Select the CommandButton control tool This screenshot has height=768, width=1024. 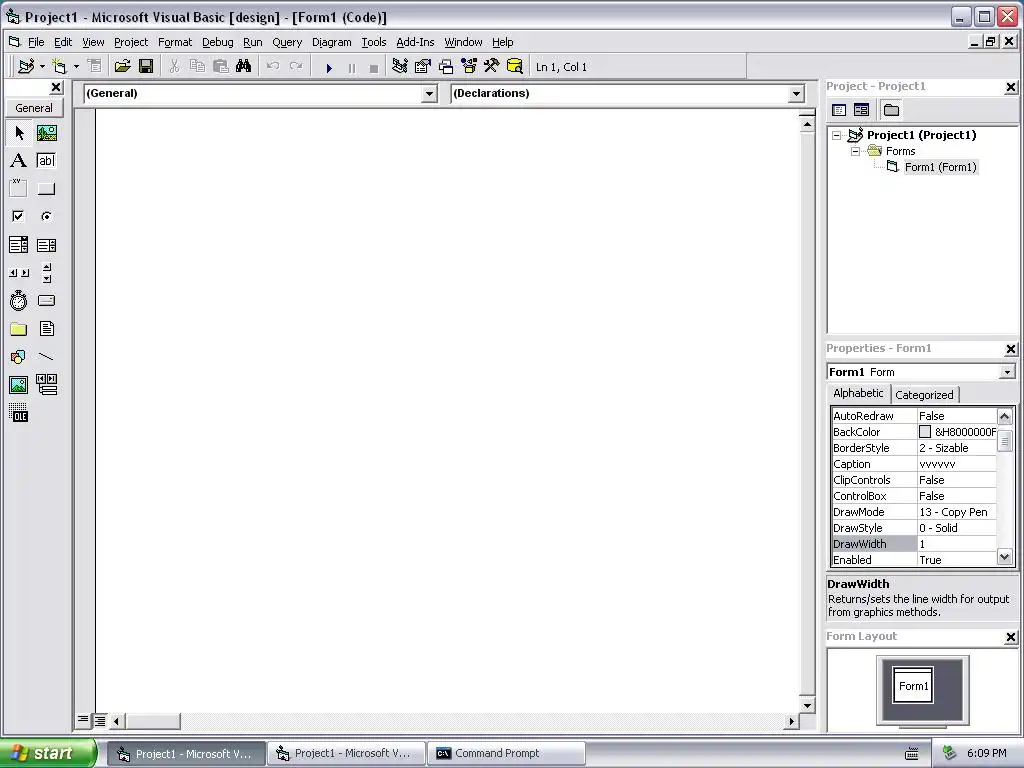pos(46,189)
